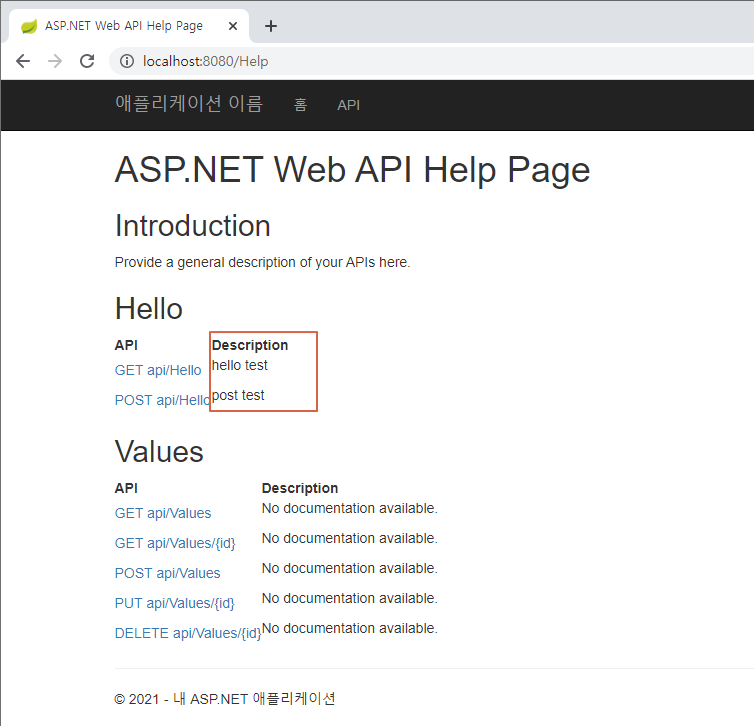Screen dimensions: 754x726
Task: Click API header in Values table
Action: 126,488
